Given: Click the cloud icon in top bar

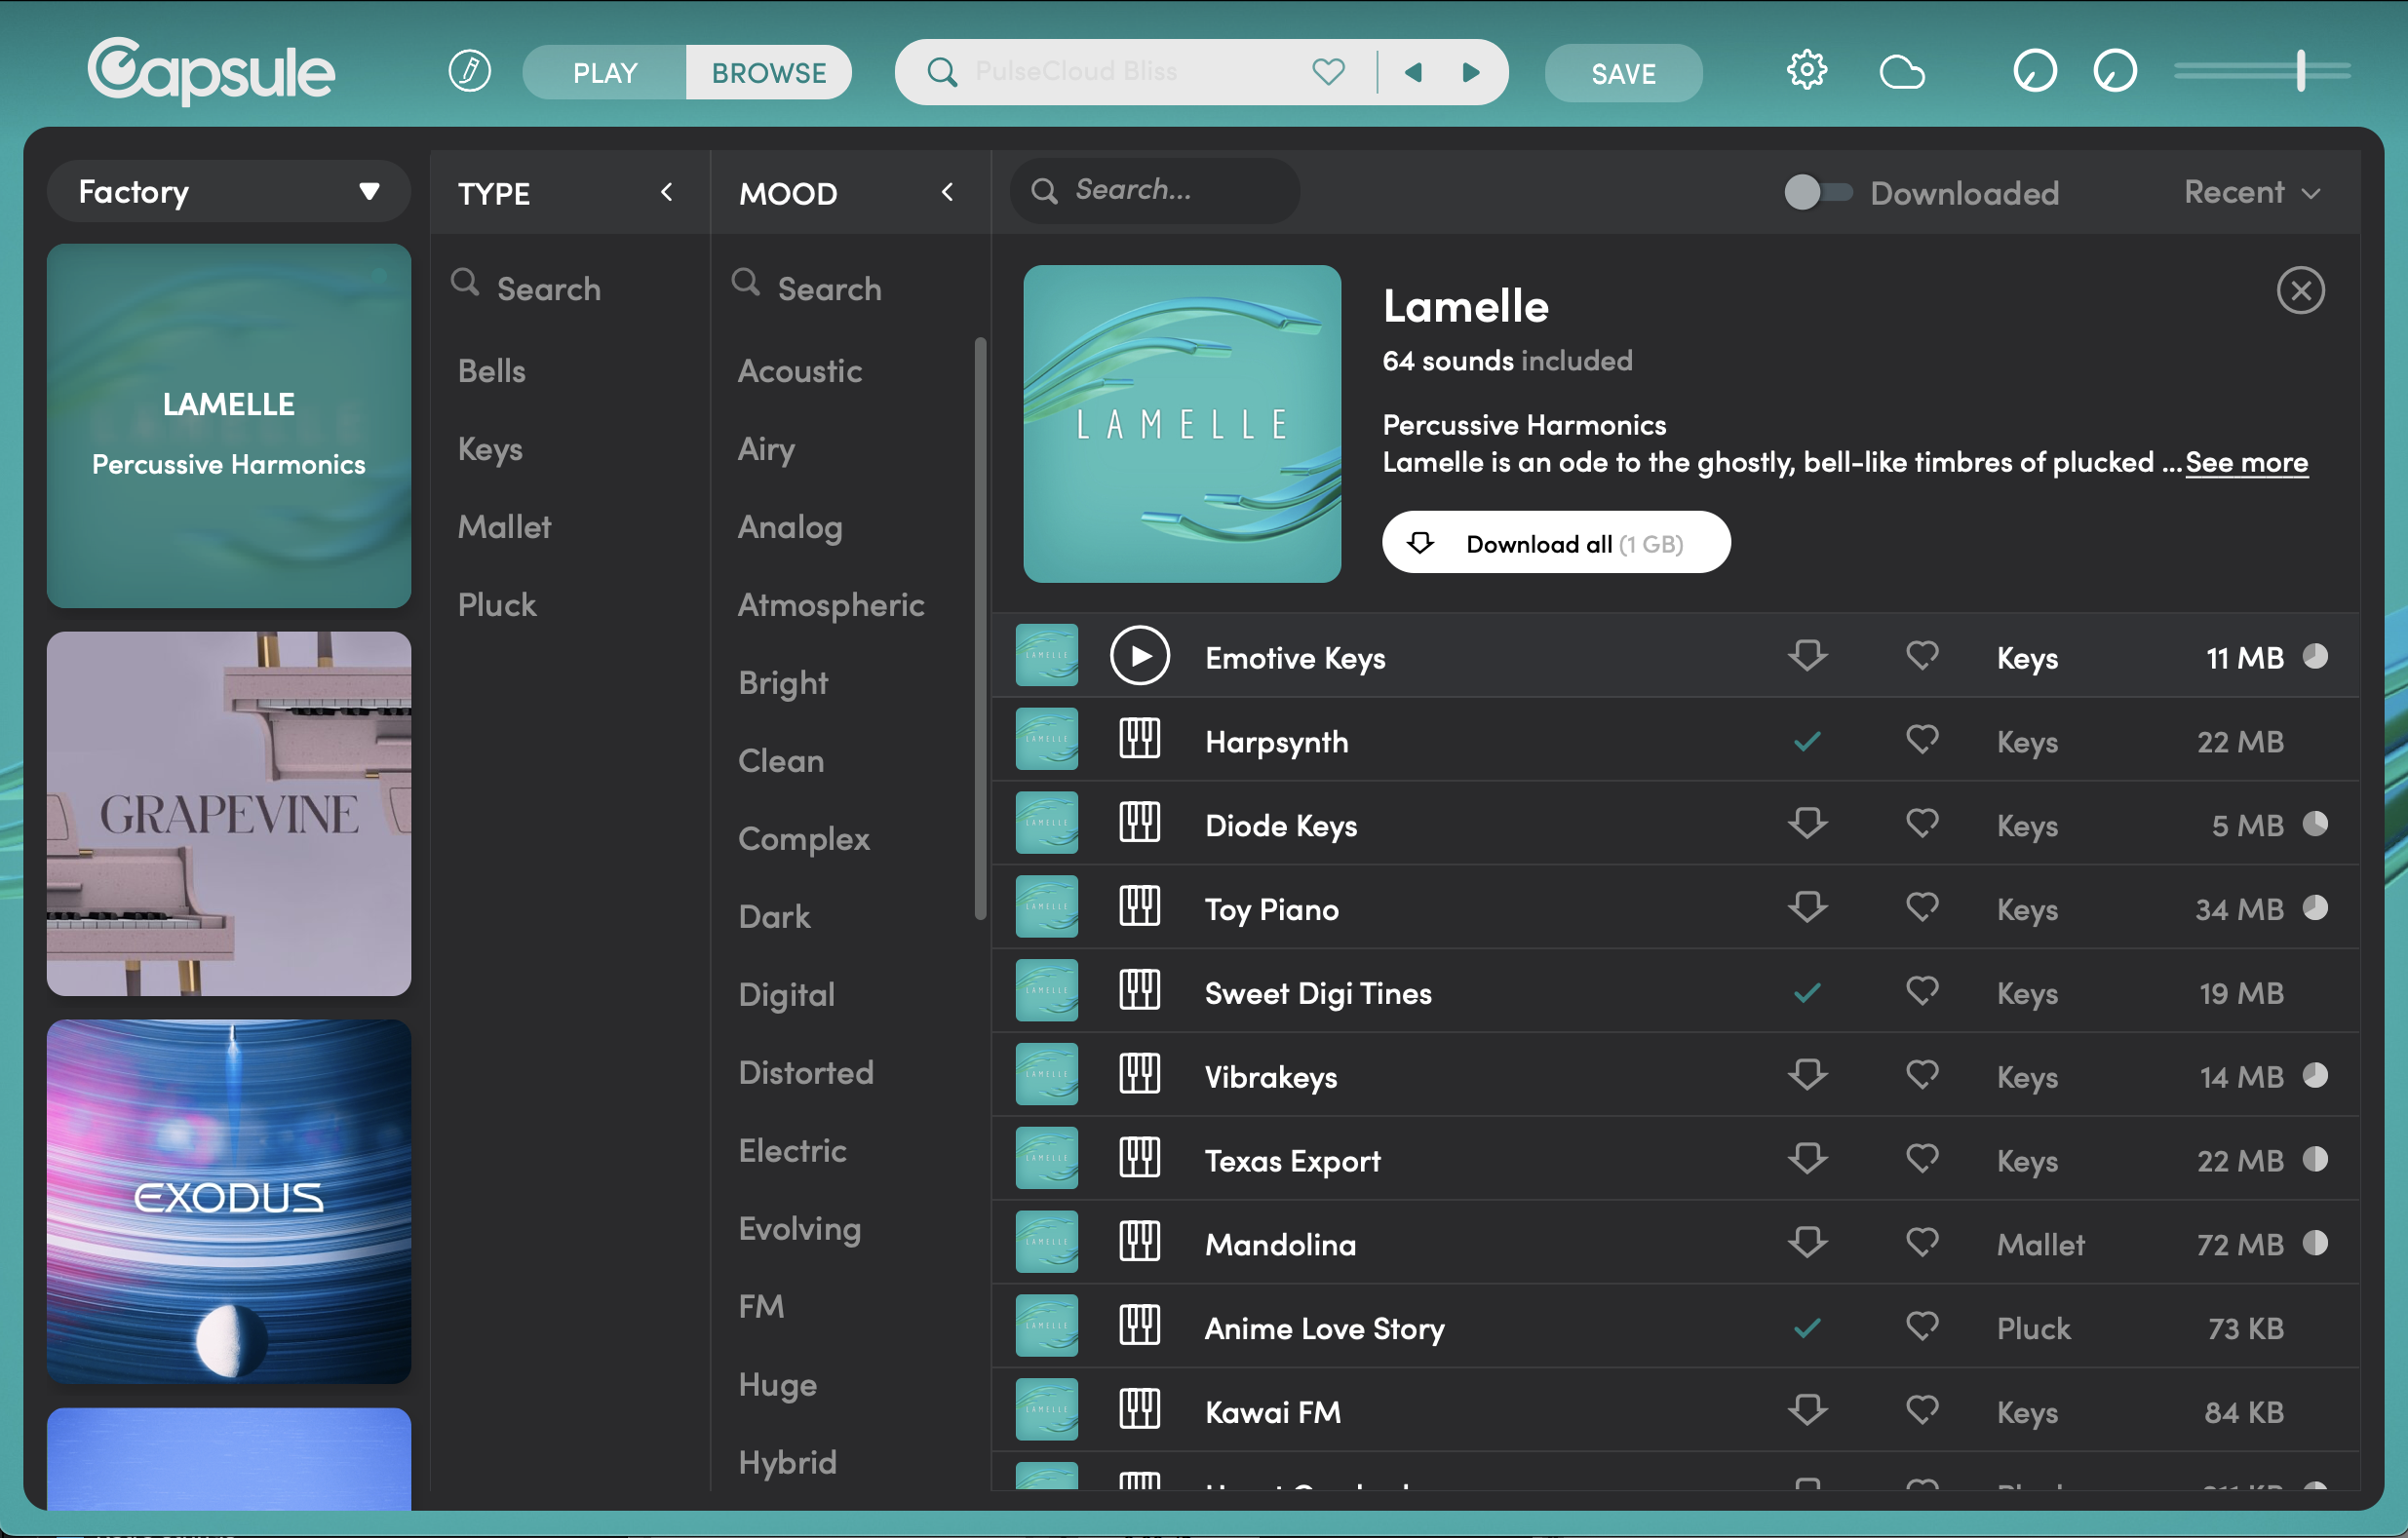Looking at the screenshot, I should tap(1901, 72).
